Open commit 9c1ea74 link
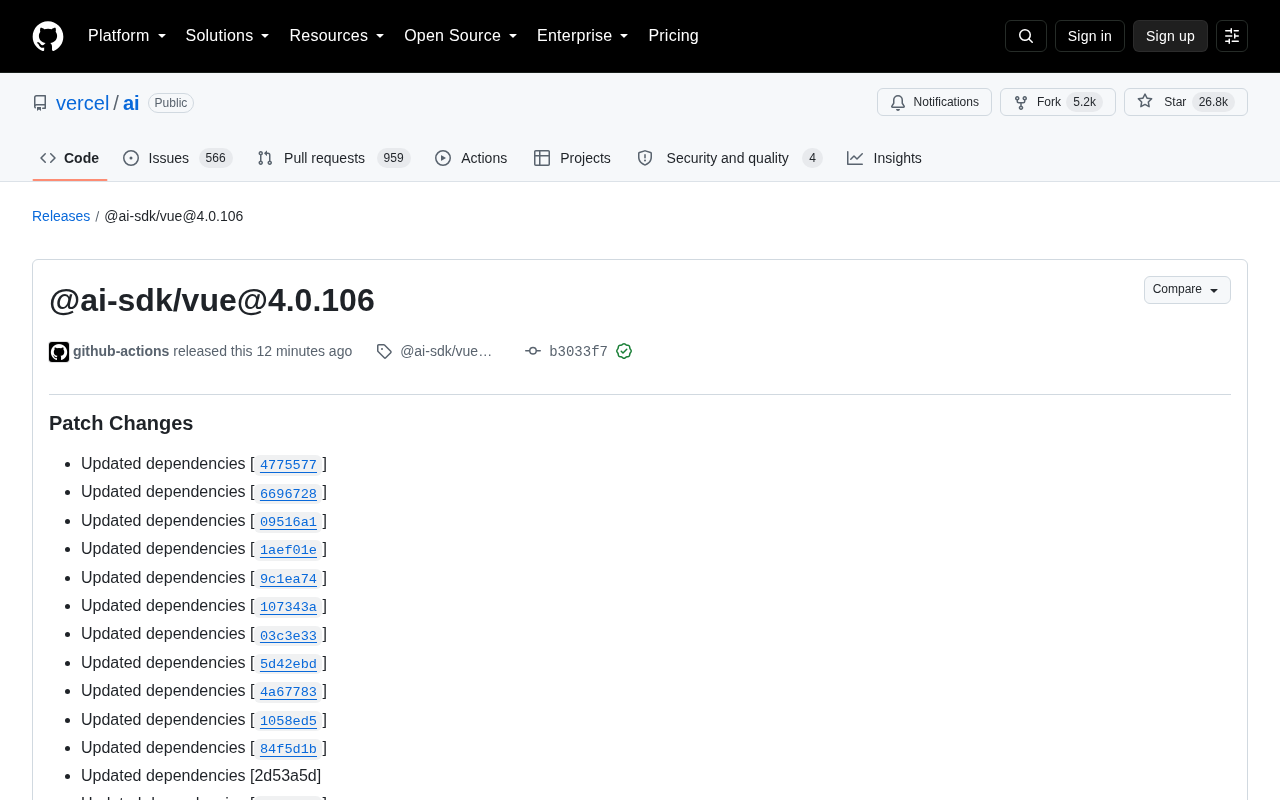 pyautogui.click(x=288, y=579)
